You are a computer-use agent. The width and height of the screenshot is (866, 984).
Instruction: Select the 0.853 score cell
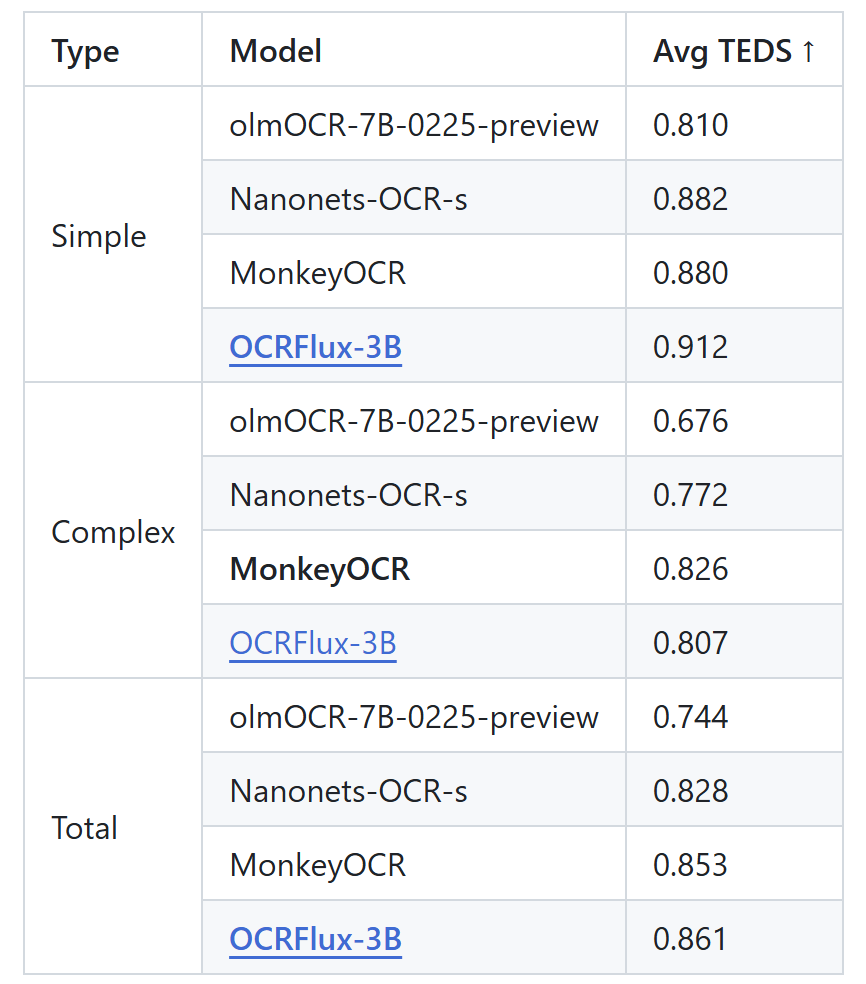pyautogui.click(x=690, y=865)
